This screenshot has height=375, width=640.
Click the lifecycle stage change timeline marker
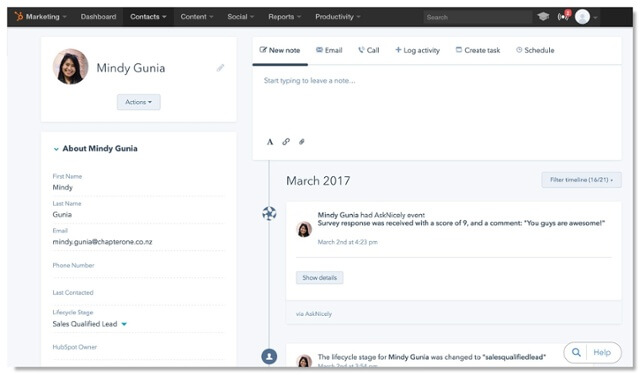(x=269, y=357)
